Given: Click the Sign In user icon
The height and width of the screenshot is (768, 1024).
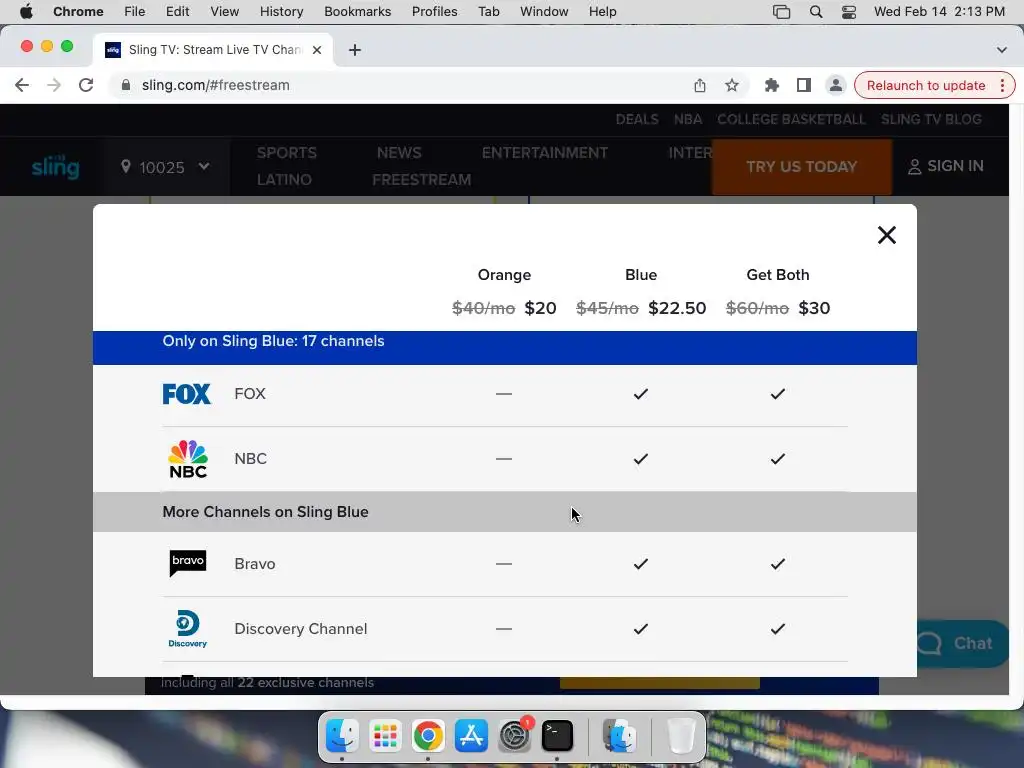Looking at the screenshot, I should 914,167.
